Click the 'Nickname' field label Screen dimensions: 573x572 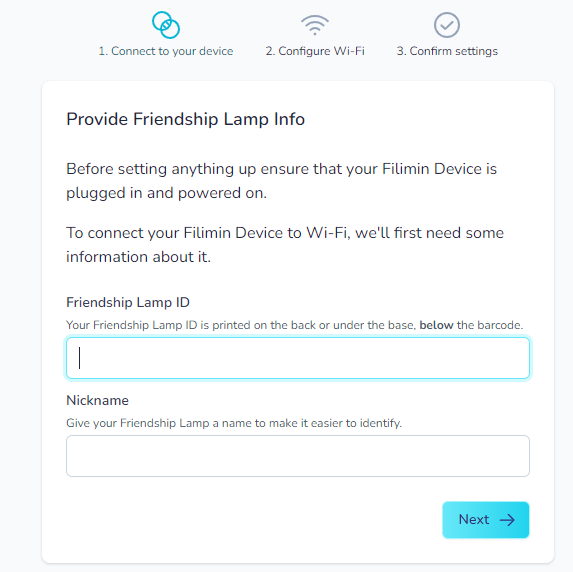tap(97, 401)
